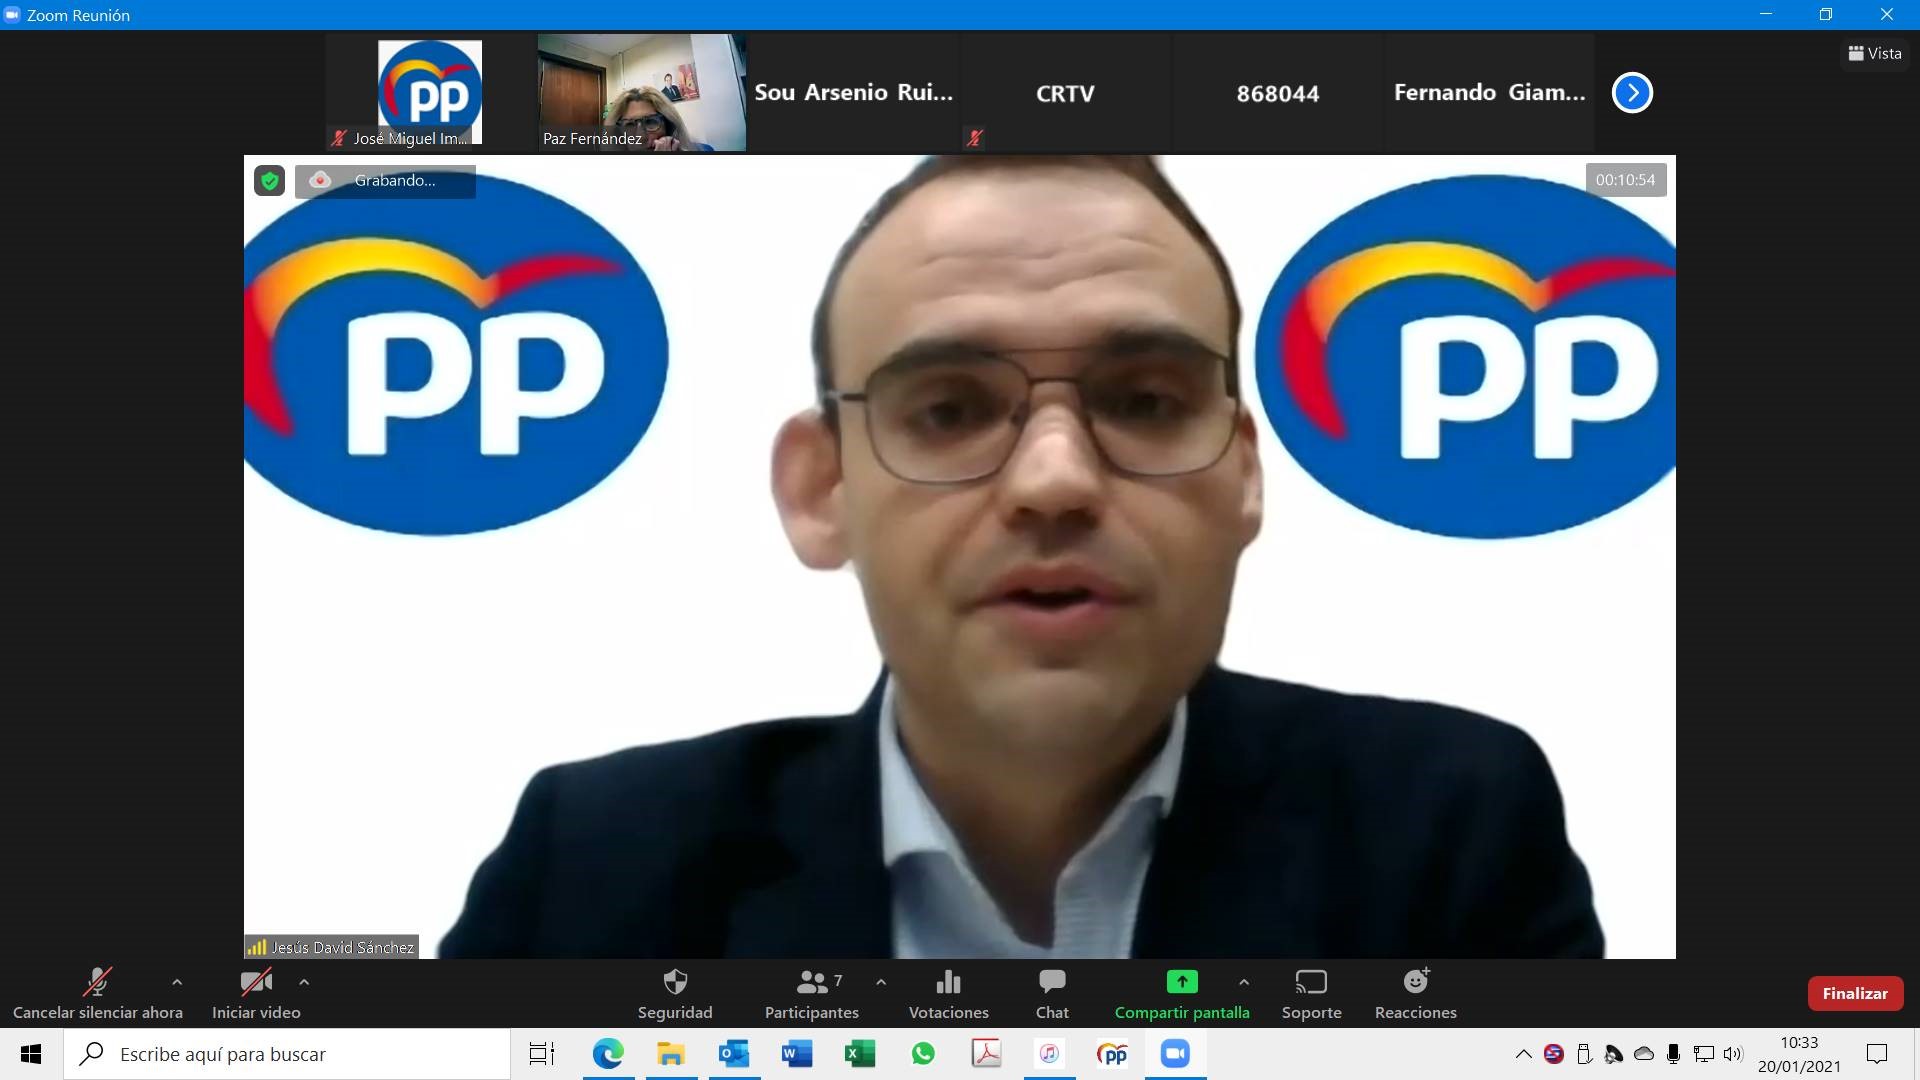Expand the audio options arrow next to microphone

tap(177, 982)
